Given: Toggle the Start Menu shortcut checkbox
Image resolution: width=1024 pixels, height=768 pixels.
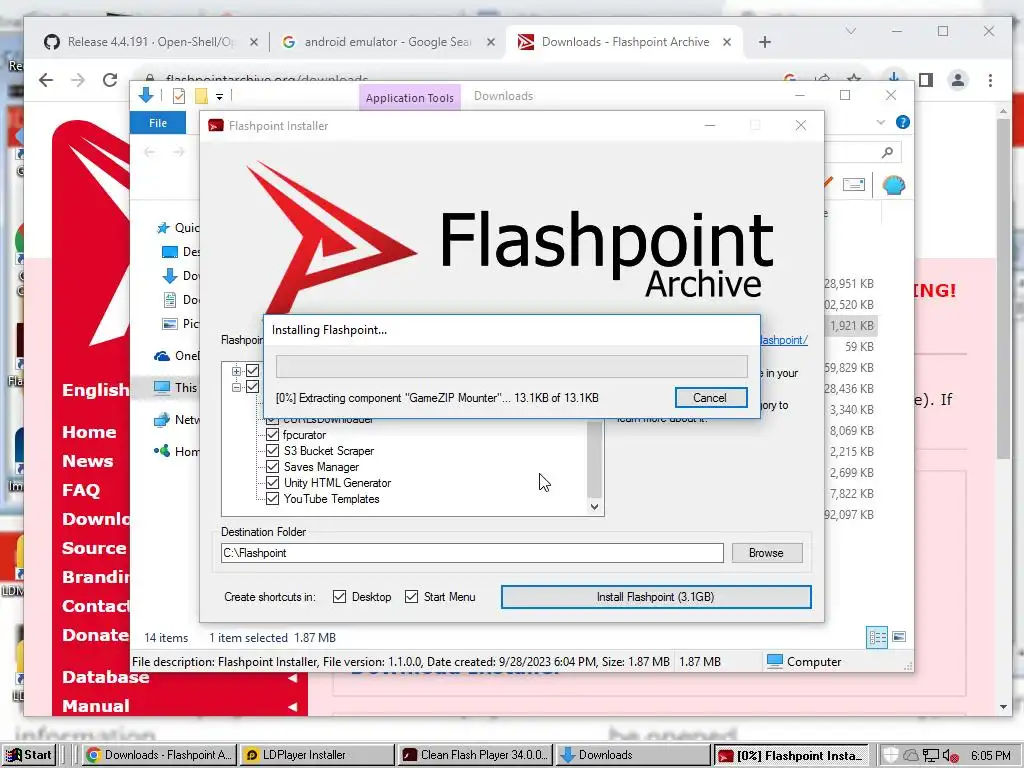Looking at the screenshot, I should (x=411, y=597).
